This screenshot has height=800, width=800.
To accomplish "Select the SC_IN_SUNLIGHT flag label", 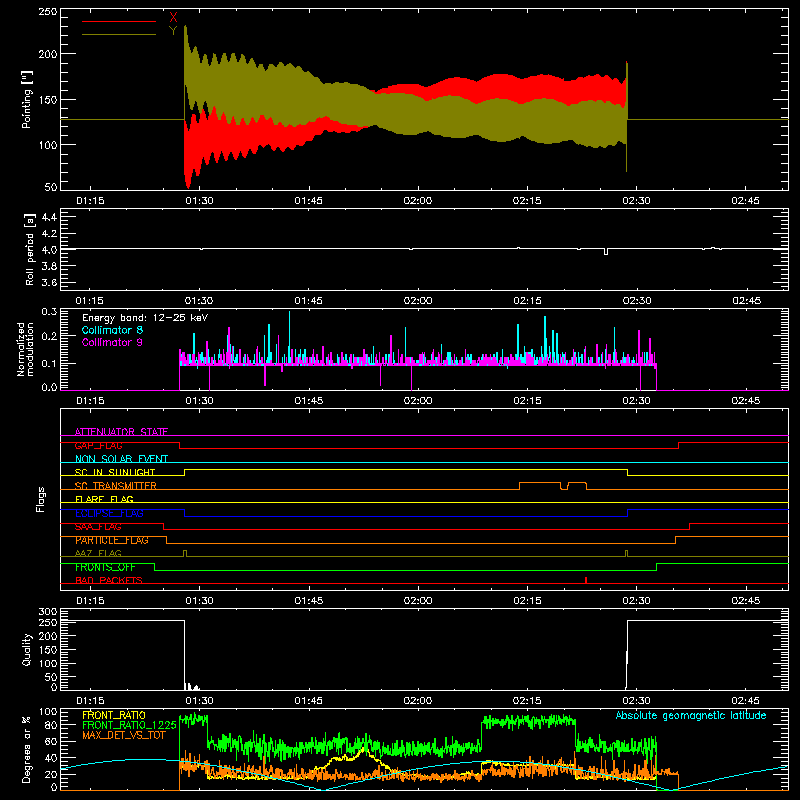I will point(115,472).
